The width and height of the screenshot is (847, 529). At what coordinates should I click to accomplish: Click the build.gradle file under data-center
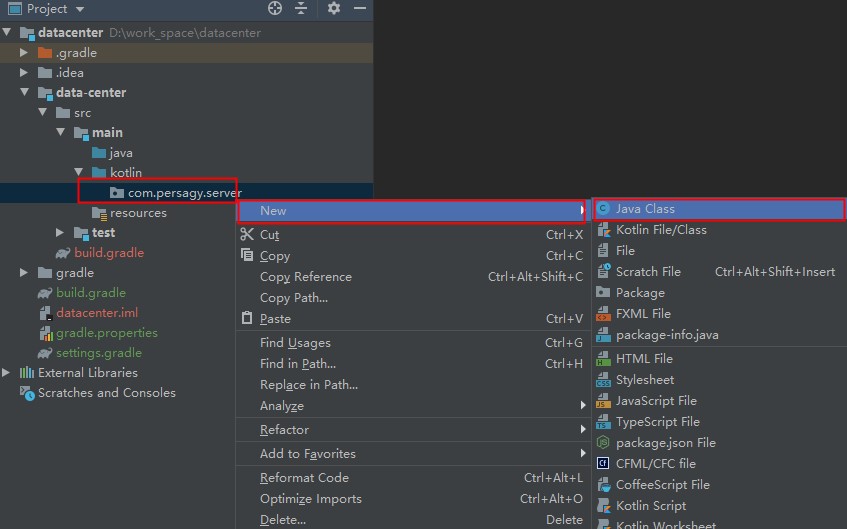[108, 253]
